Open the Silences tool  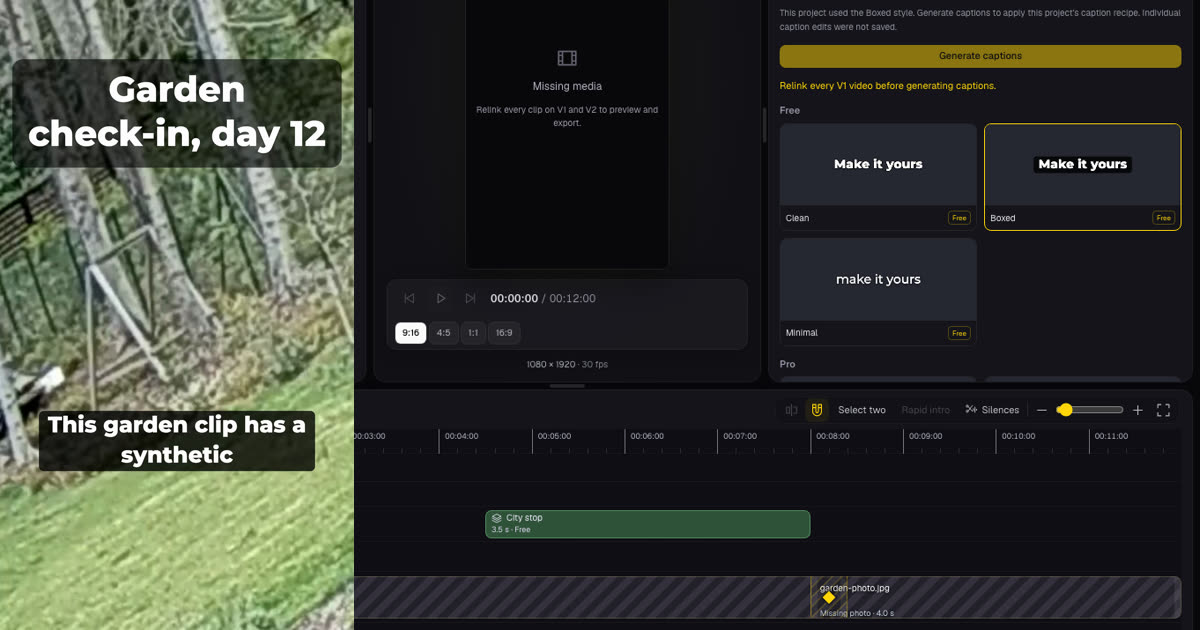point(992,410)
